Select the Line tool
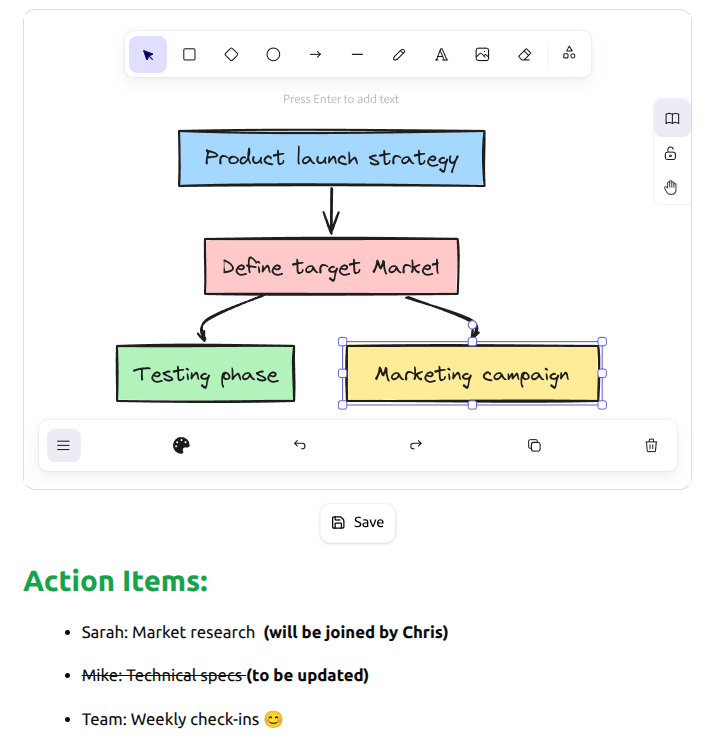 [357, 55]
